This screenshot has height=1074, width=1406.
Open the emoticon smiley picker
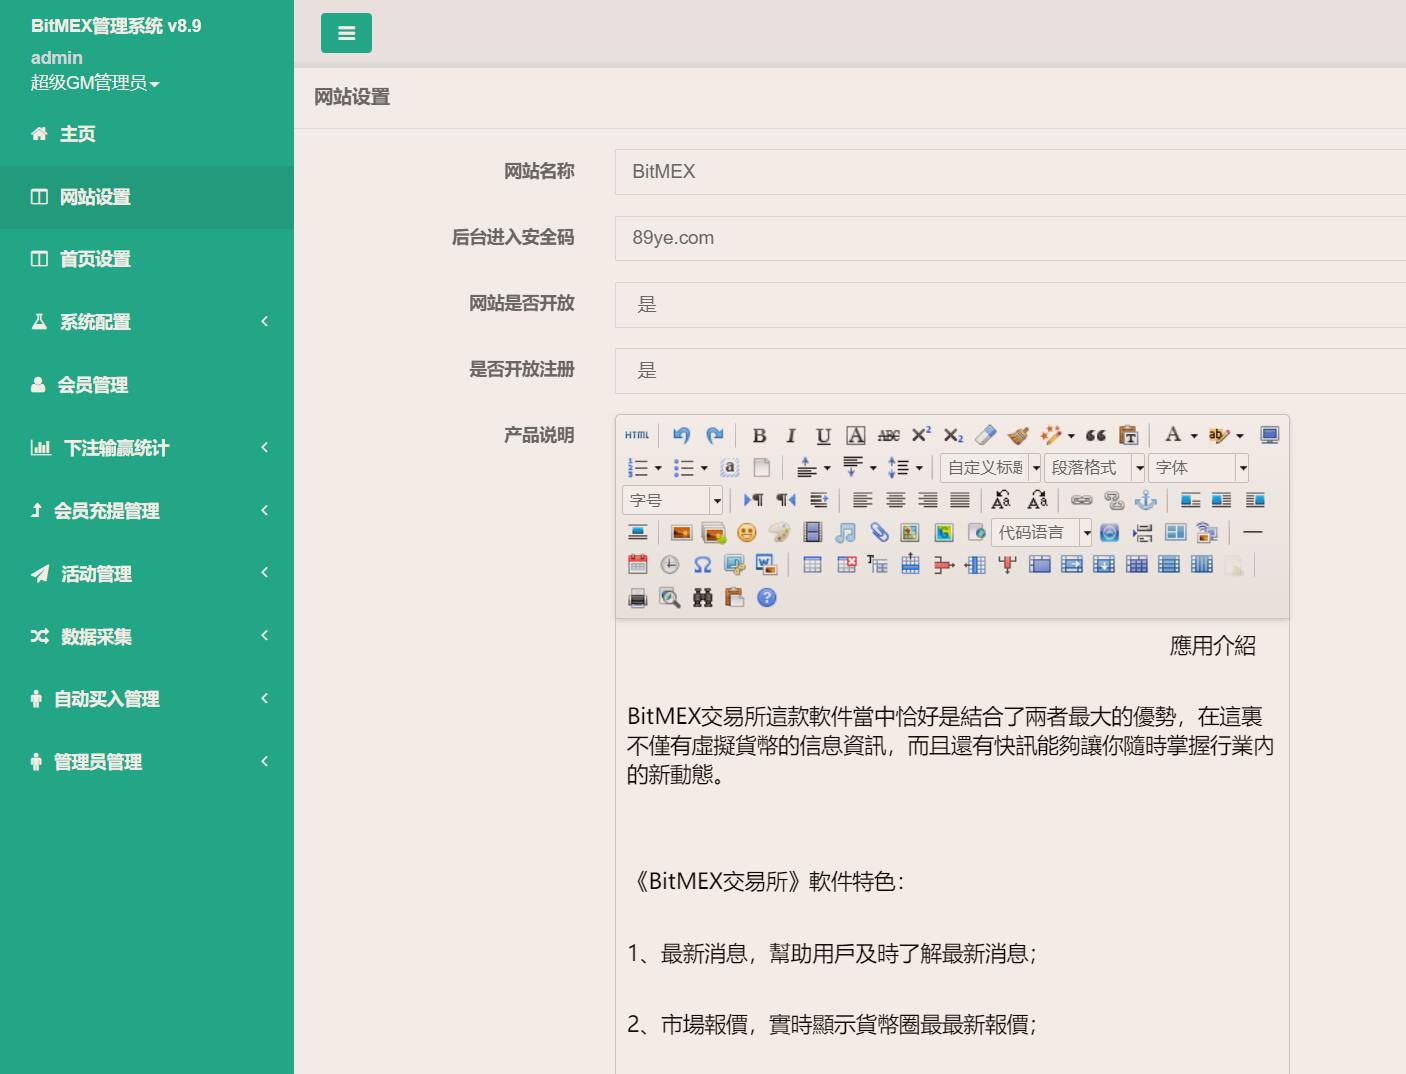click(x=747, y=533)
